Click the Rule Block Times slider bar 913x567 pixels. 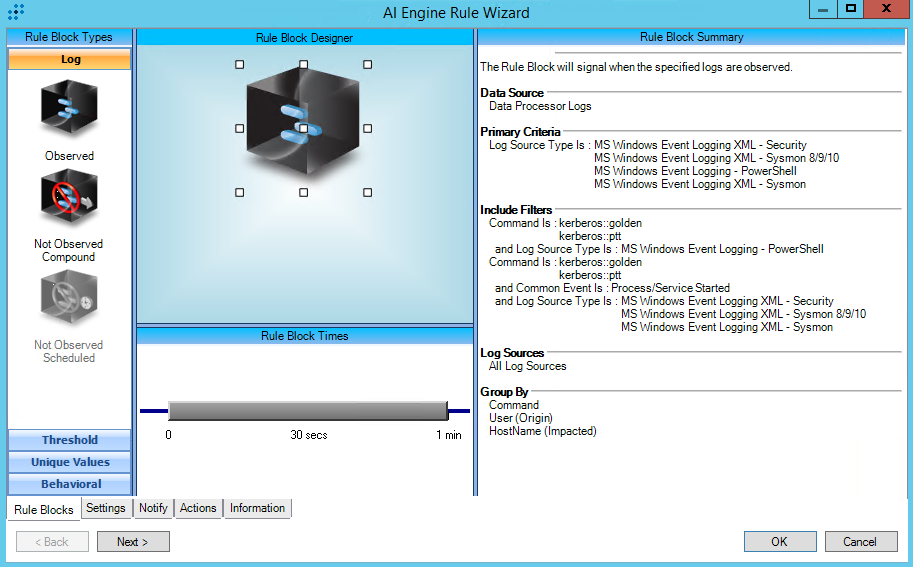point(307,410)
